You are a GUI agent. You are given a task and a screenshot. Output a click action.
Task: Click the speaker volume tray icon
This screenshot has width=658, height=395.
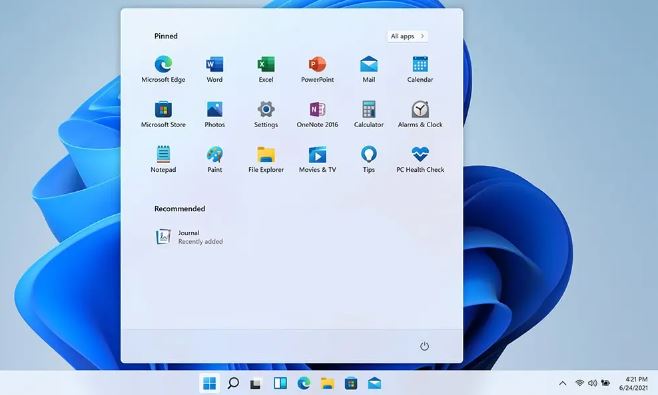(x=592, y=383)
